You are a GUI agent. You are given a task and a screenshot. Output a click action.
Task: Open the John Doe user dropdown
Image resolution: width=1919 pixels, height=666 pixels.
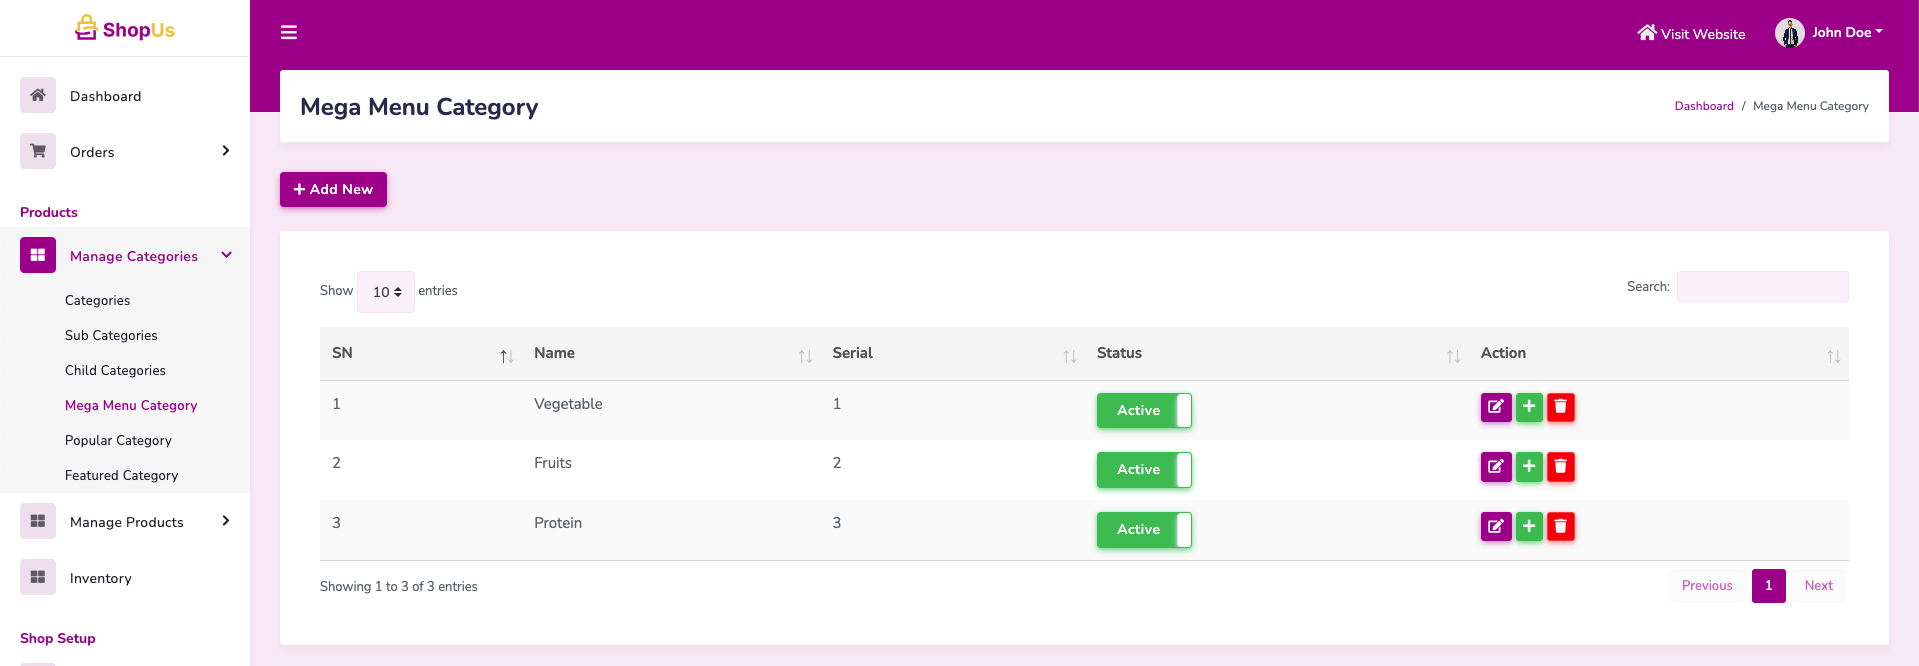1829,33
